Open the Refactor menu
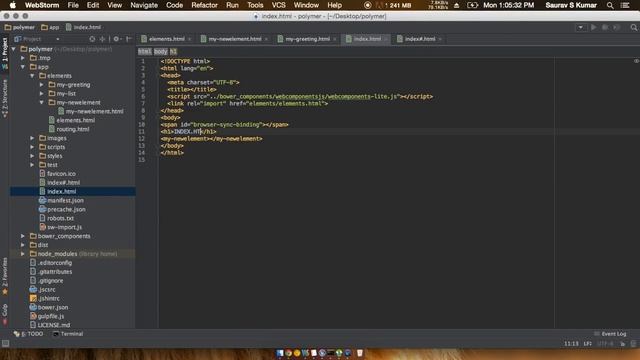This screenshot has width=640, height=360. tap(204, 5)
